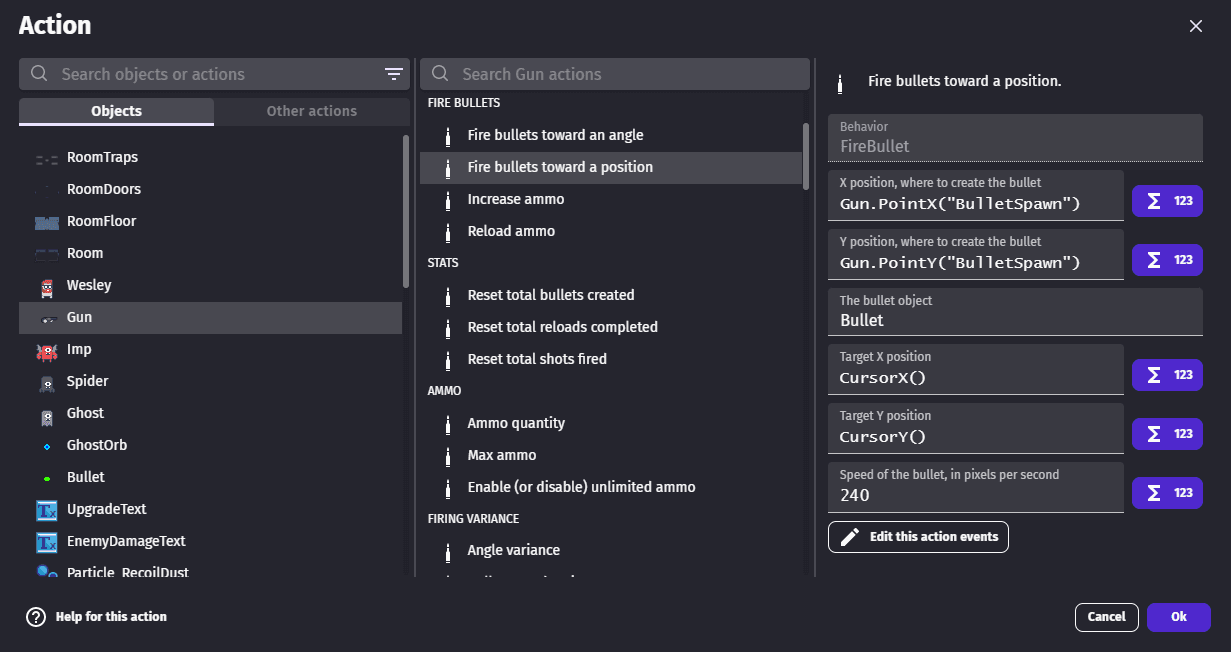Click the Wesley object icon

(x=47, y=286)
